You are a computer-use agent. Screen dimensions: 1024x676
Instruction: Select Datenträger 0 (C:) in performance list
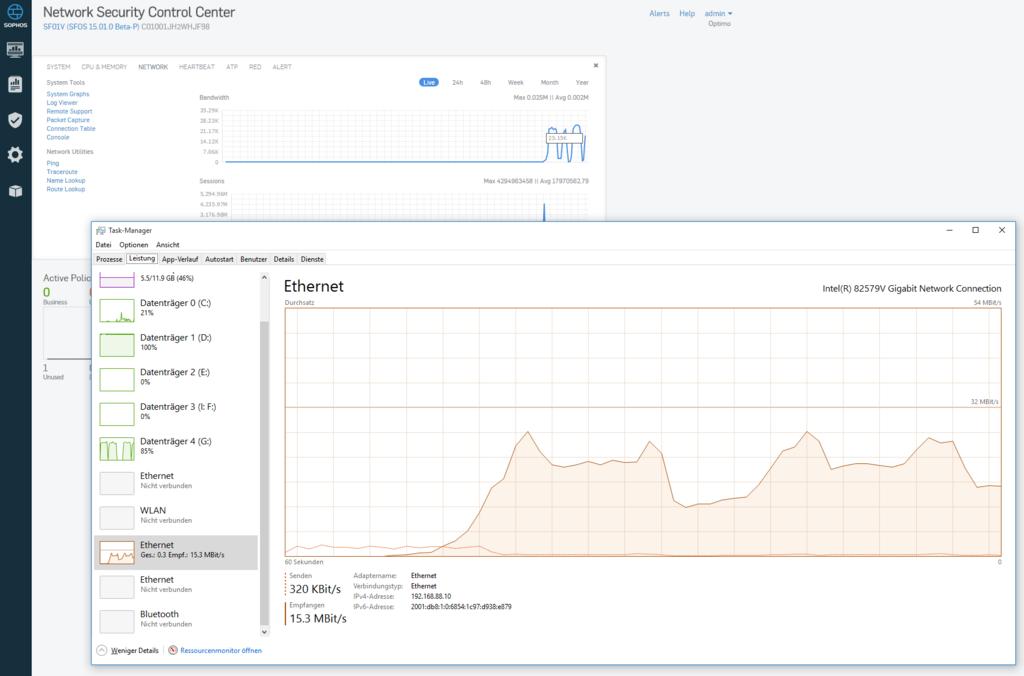176,310
